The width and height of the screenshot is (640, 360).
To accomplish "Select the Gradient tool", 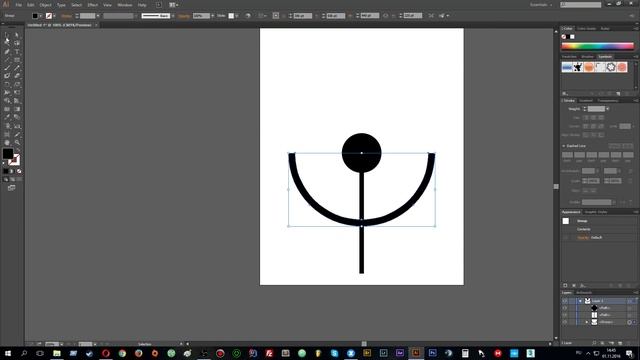I will [17, 109].
